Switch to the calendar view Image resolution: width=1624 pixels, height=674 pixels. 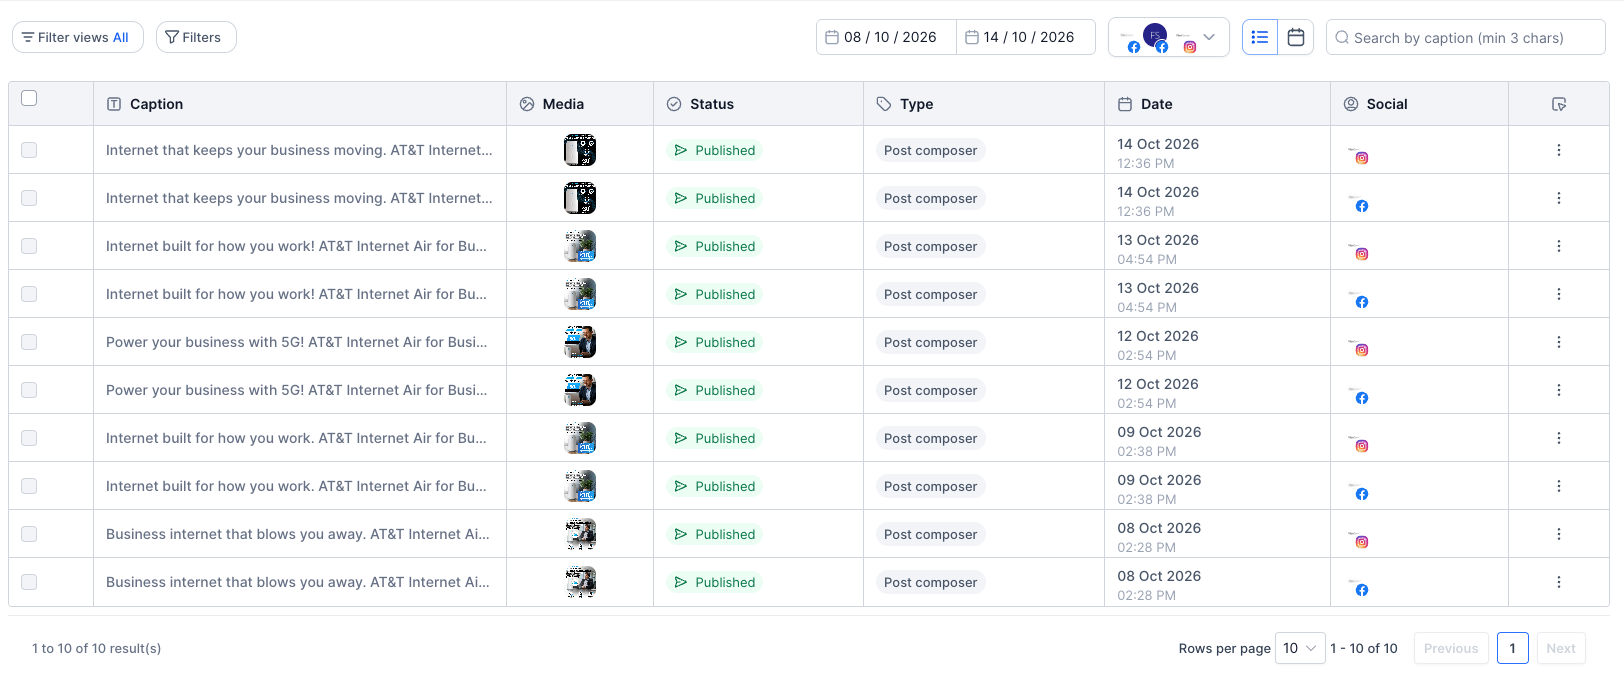(x=1296, y=37)
